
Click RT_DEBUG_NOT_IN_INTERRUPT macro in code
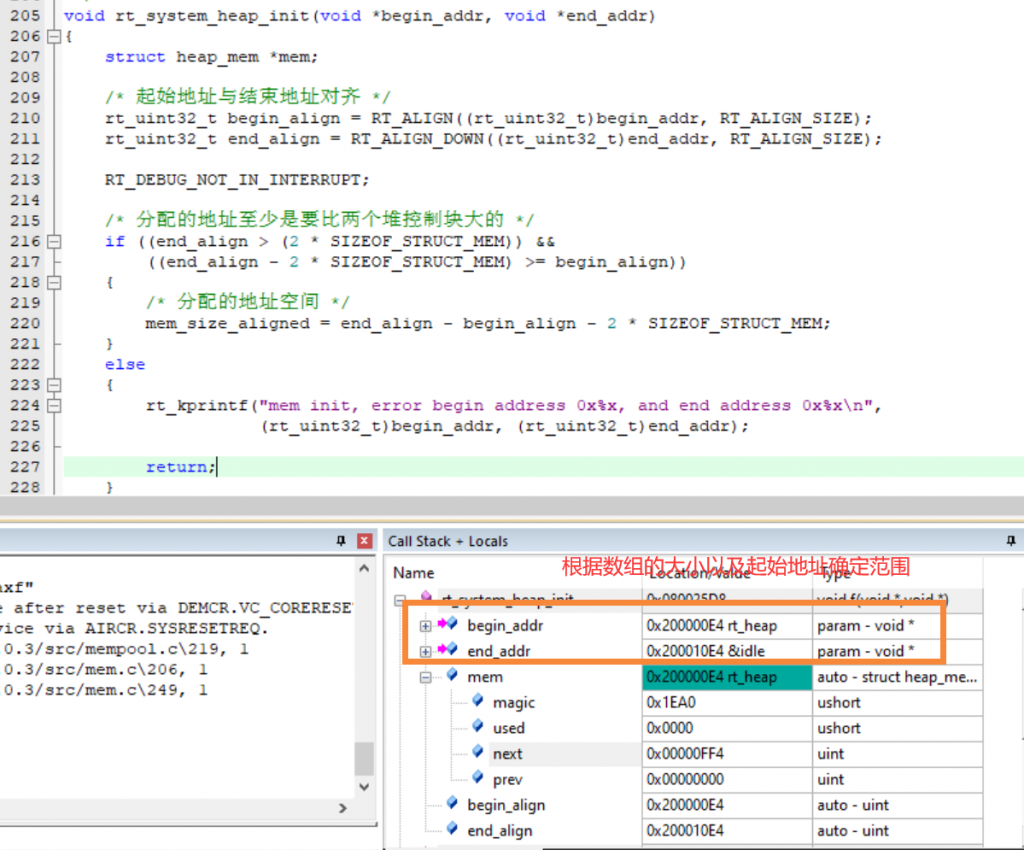(237, 180)
